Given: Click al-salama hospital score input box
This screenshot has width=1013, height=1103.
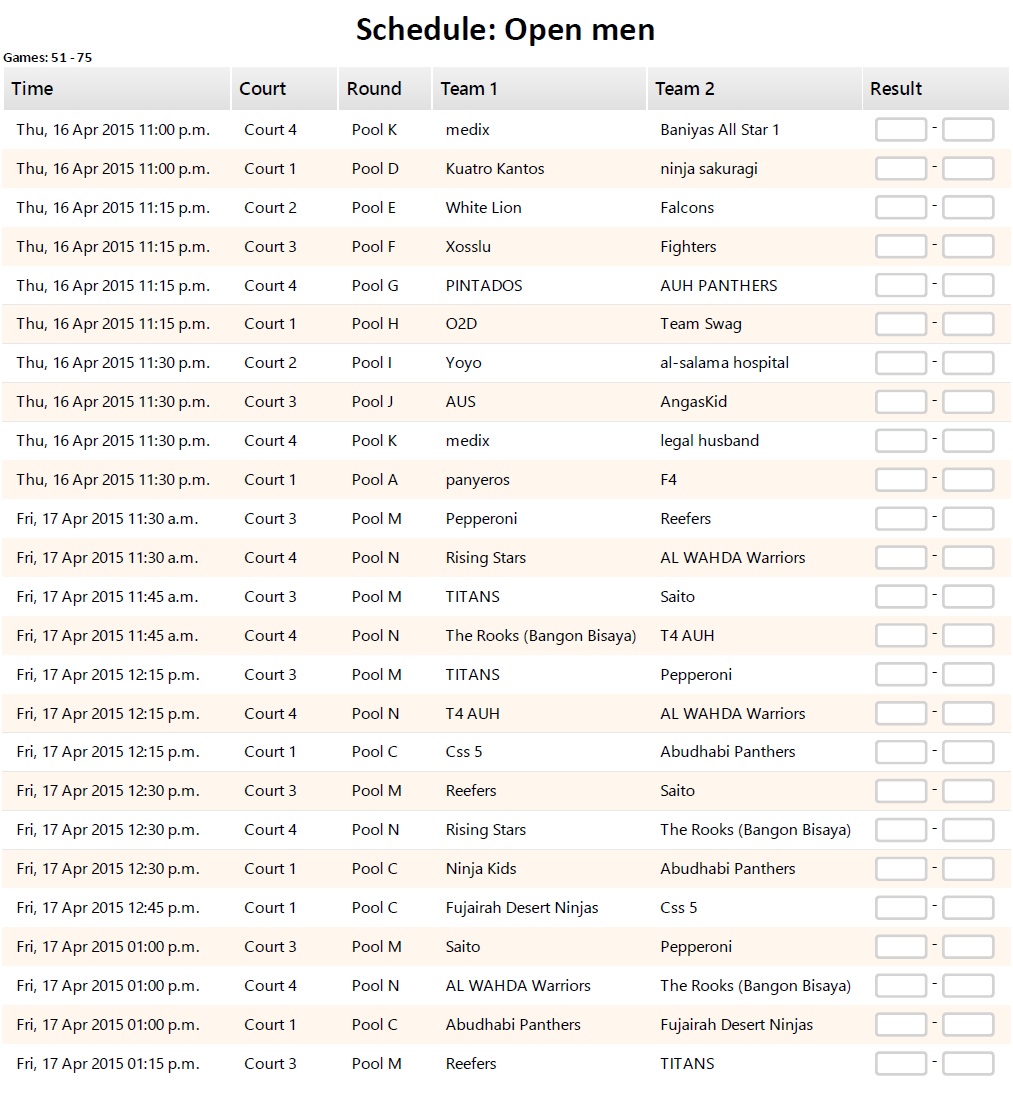Looking at the screenshot, I should click(968, 363).
